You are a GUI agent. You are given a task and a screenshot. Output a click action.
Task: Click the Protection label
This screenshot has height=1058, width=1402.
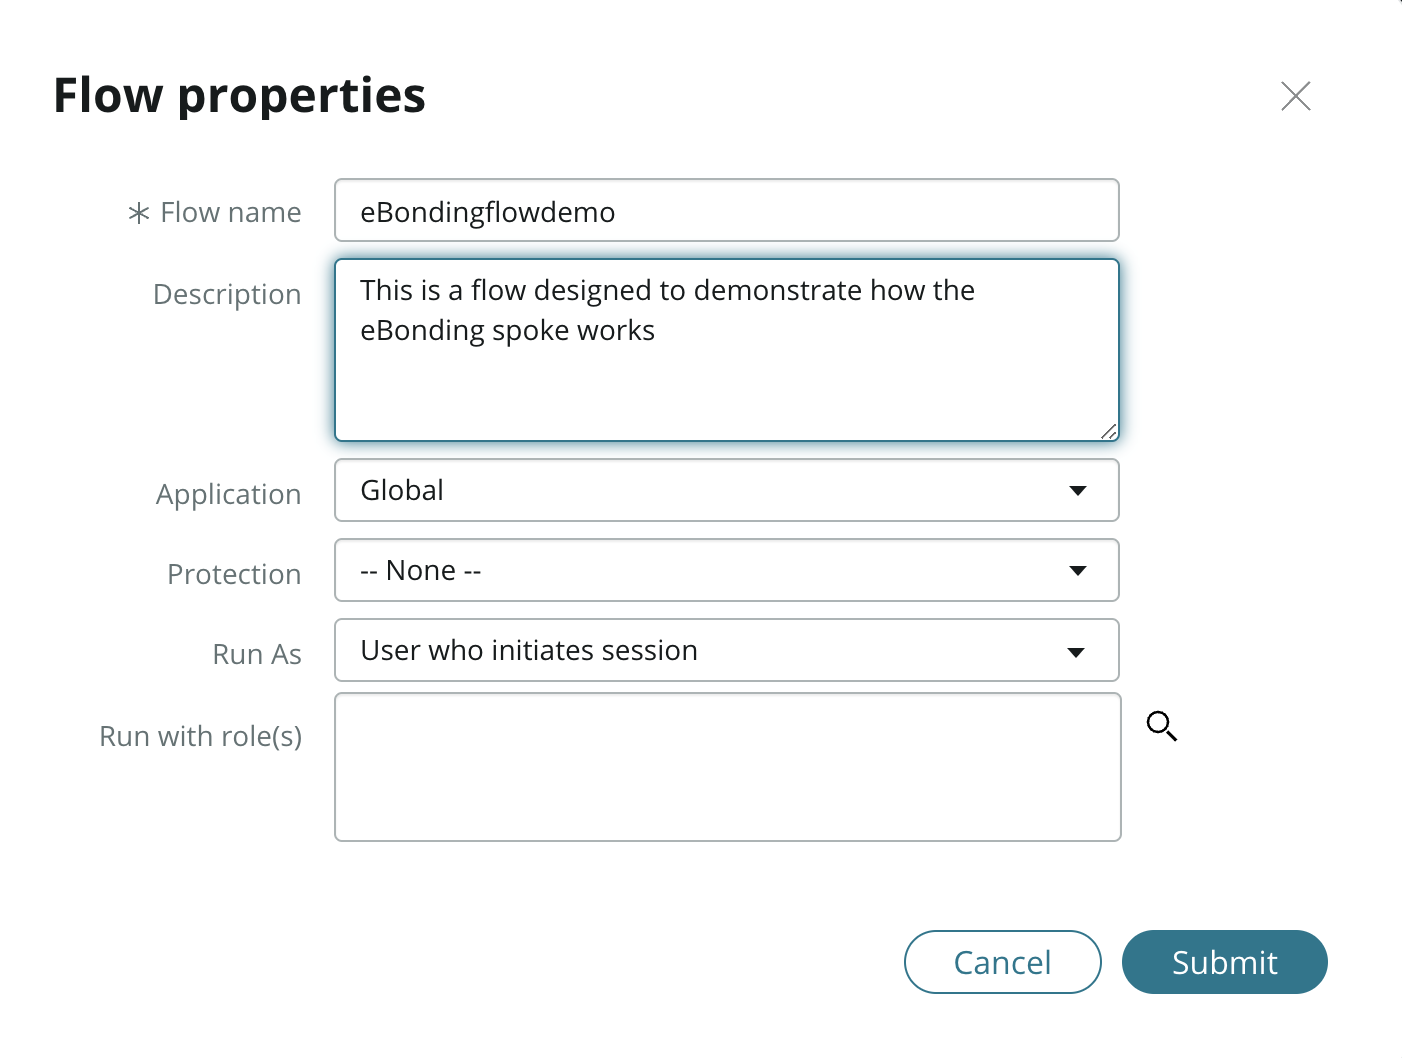(x=234, y=574)
